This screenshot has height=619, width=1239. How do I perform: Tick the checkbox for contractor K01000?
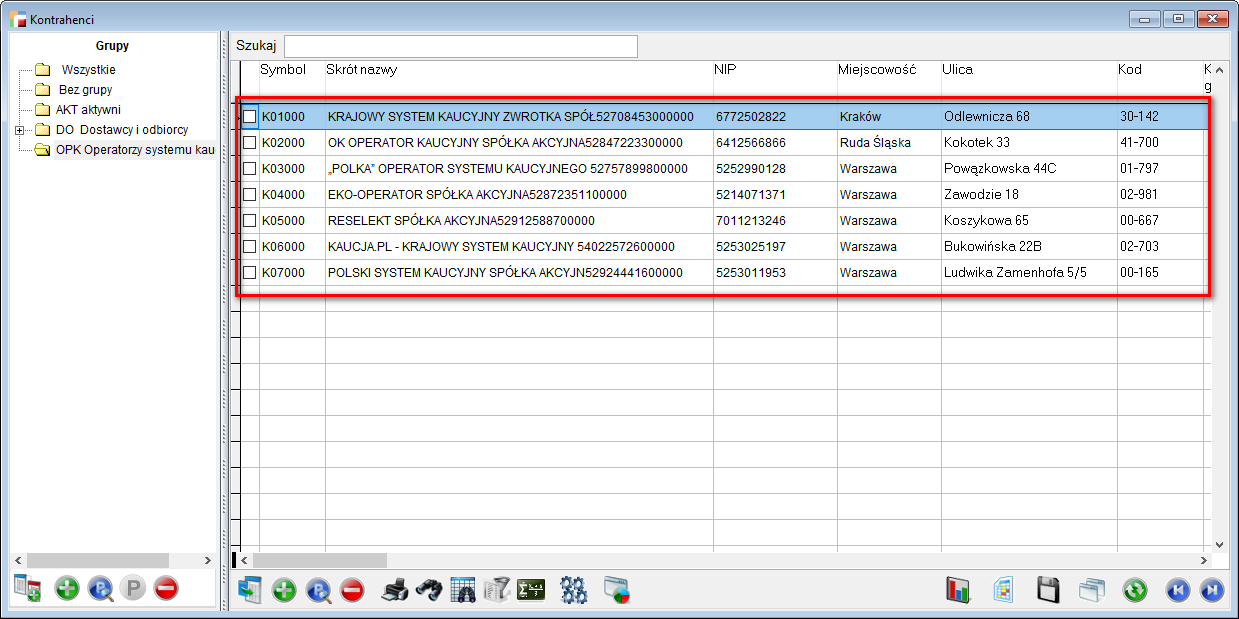(250, 117)
